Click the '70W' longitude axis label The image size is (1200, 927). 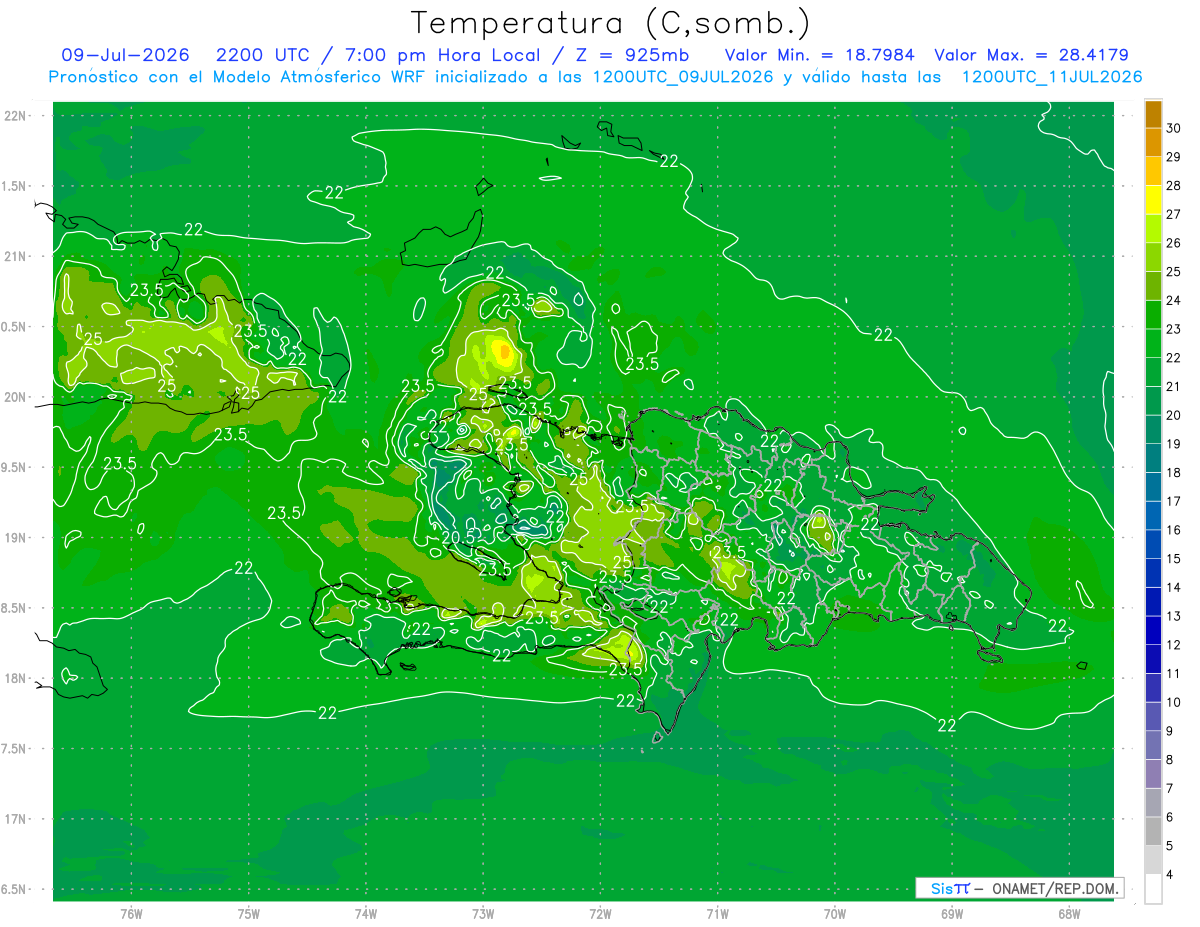[835, 914]
